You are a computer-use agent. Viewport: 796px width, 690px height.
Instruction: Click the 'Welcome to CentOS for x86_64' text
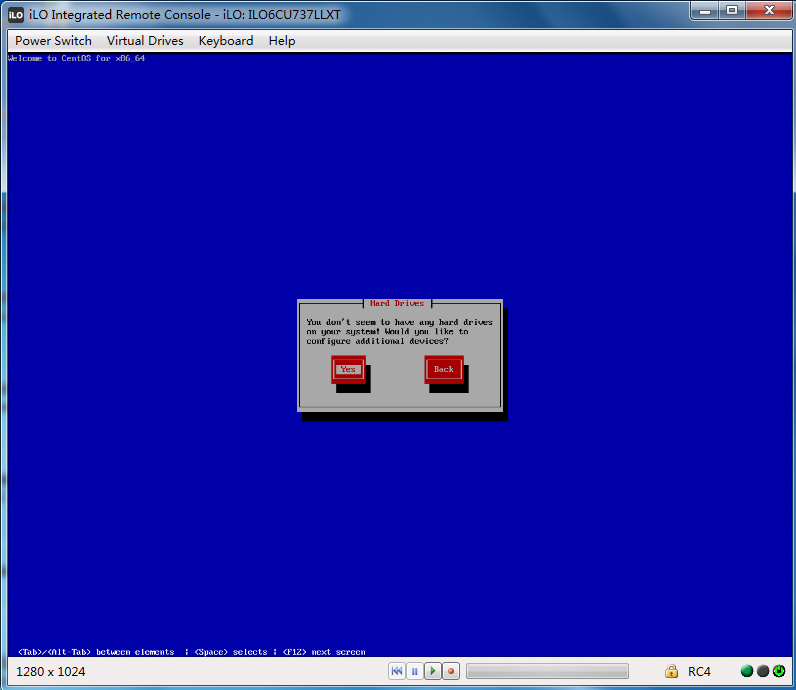[77, 58]
